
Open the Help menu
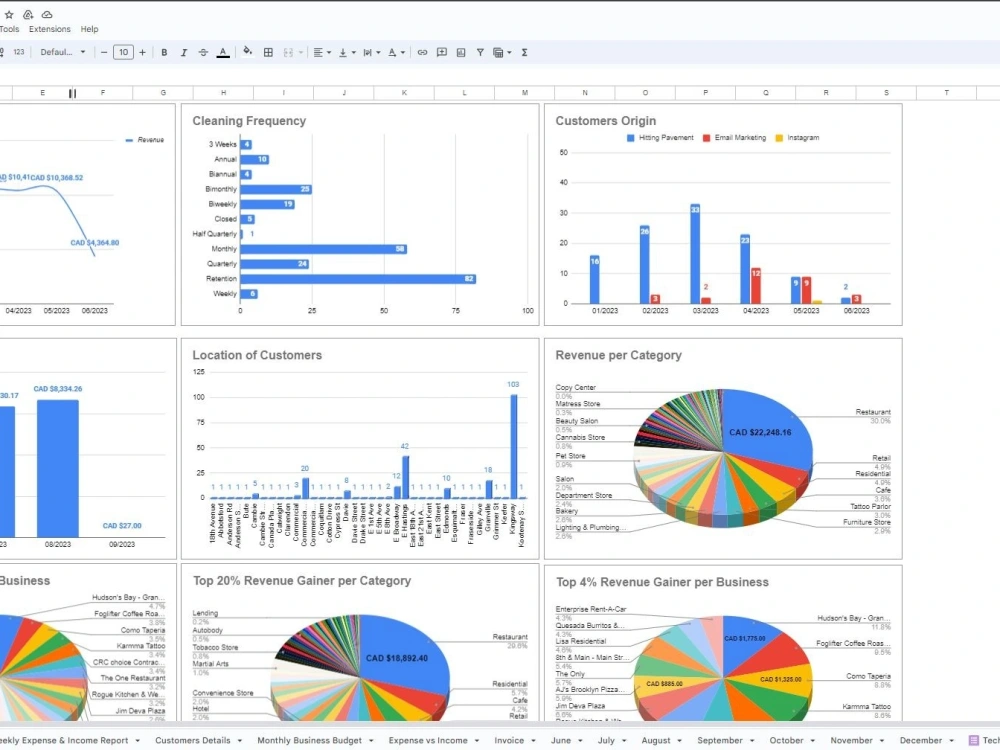(x=89, y=29)
